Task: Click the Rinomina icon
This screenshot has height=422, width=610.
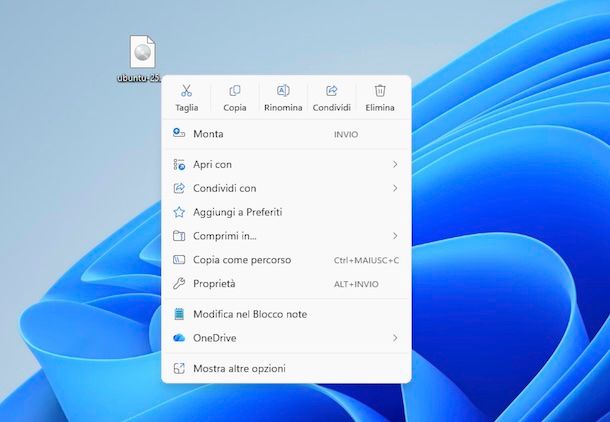Action: 283,91
